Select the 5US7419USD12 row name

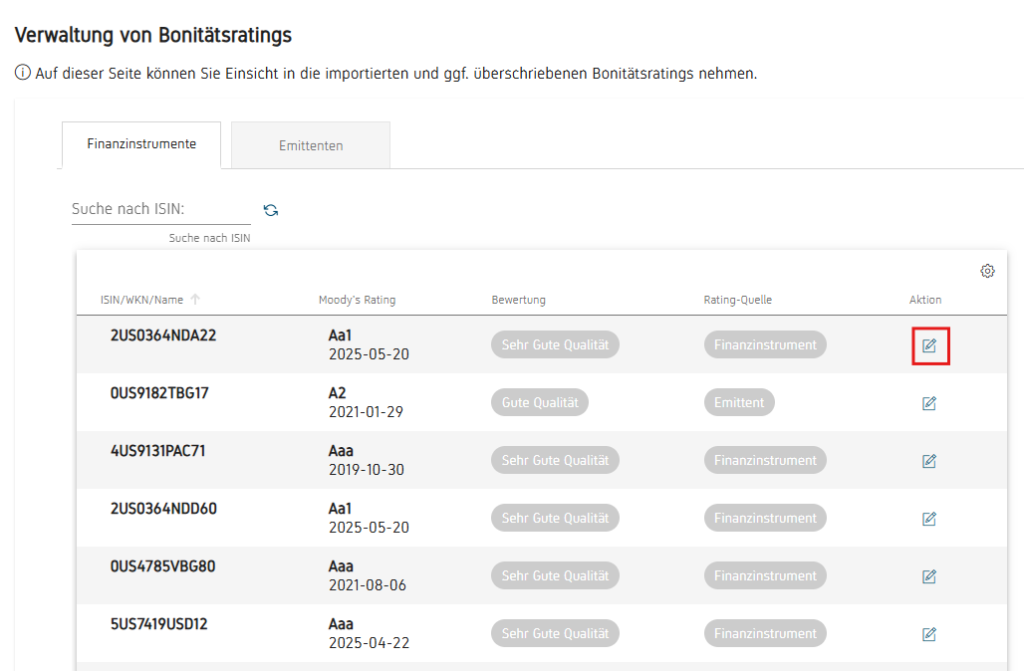pos(159,624)
